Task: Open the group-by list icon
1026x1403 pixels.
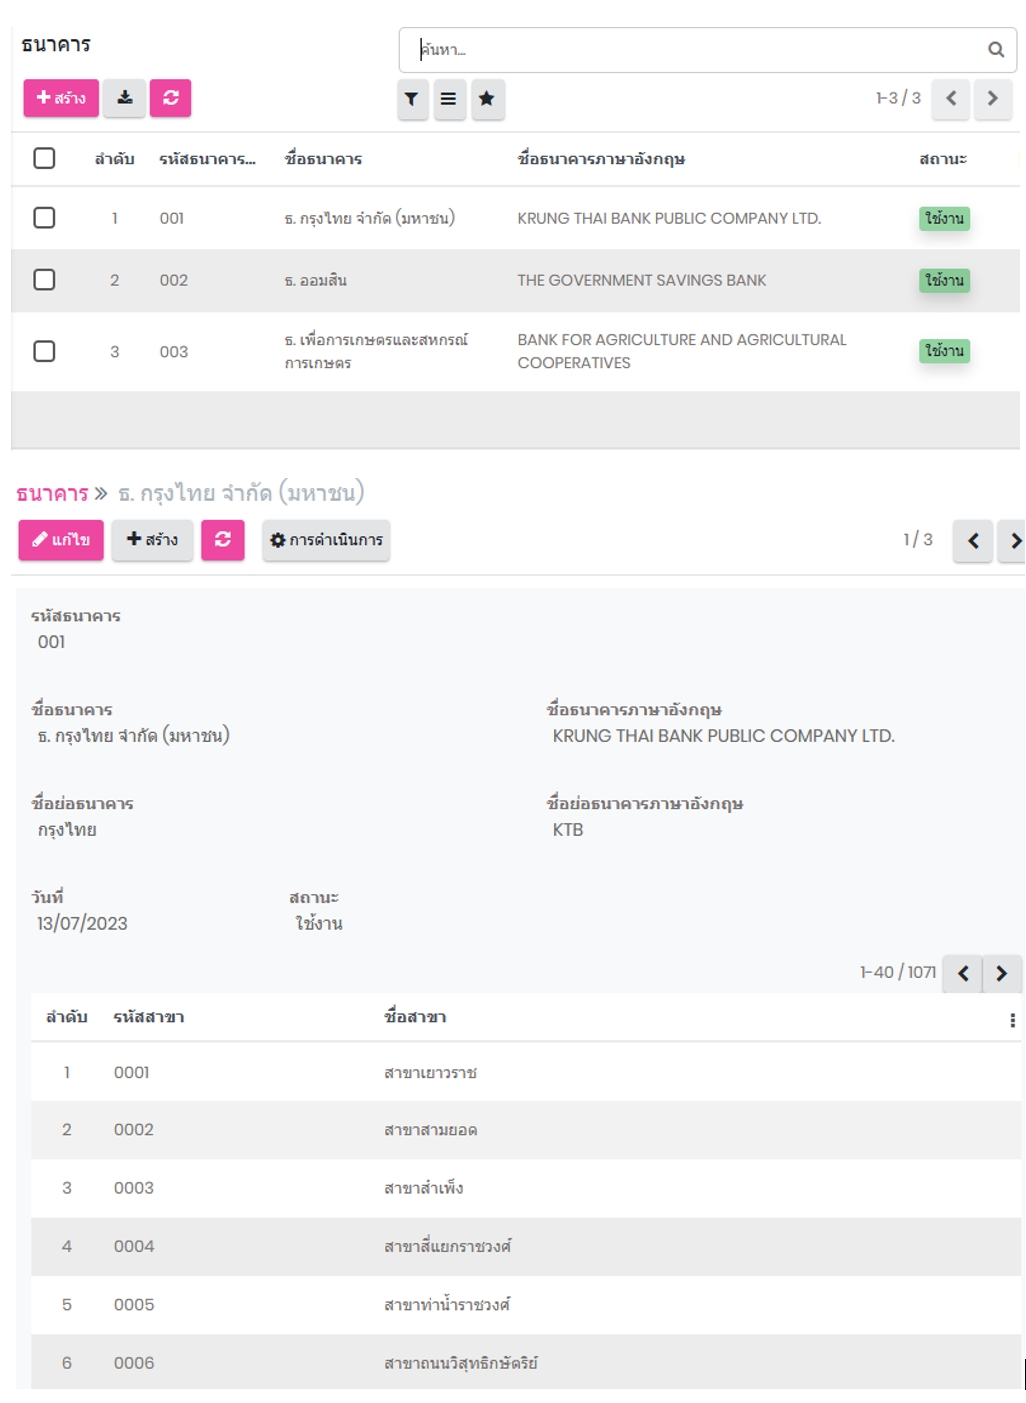Action: click(449, 99)
